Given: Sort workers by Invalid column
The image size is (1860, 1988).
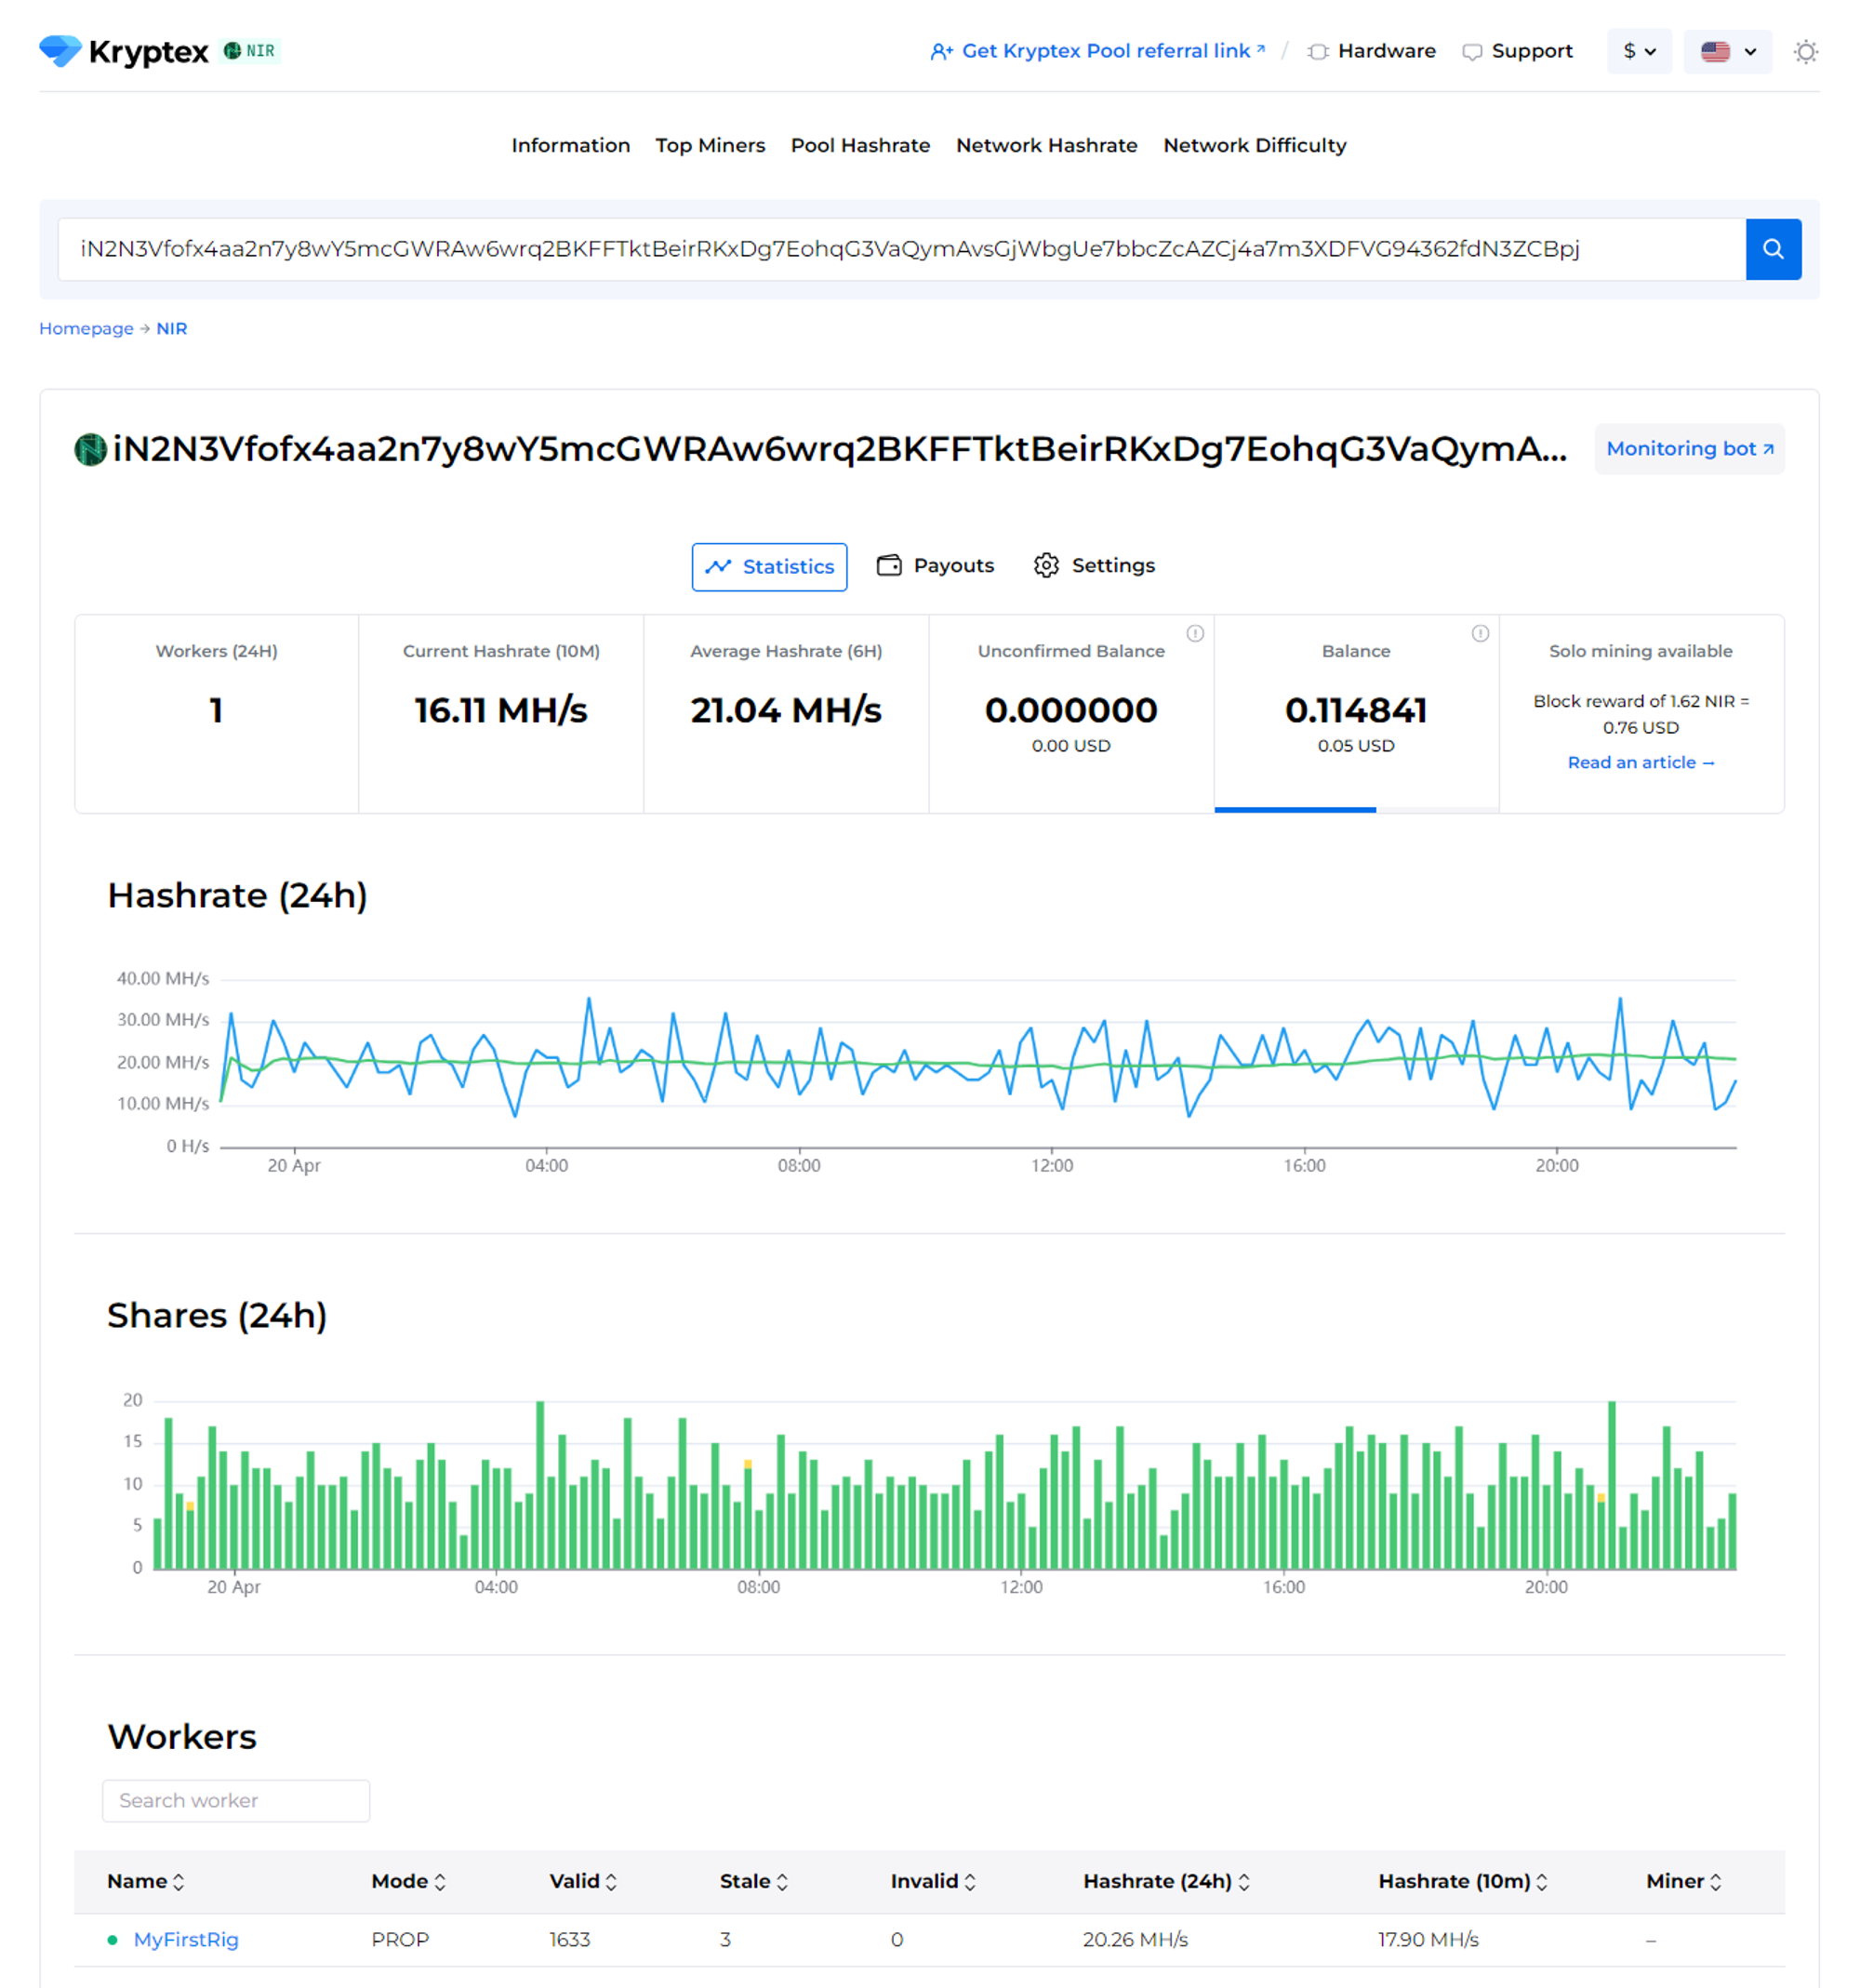Looking at the screenshot, I should (x=933, y=1881).
